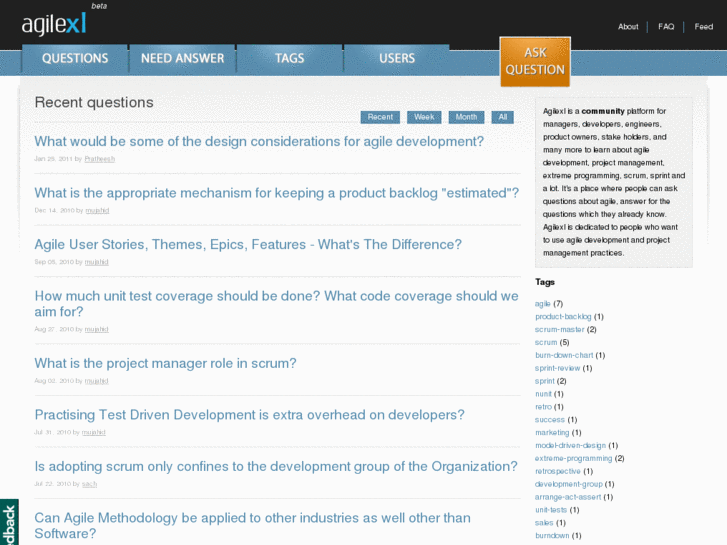Select the nunit tag
Screen dimensions: 727x545
click(x=543, y=394)
